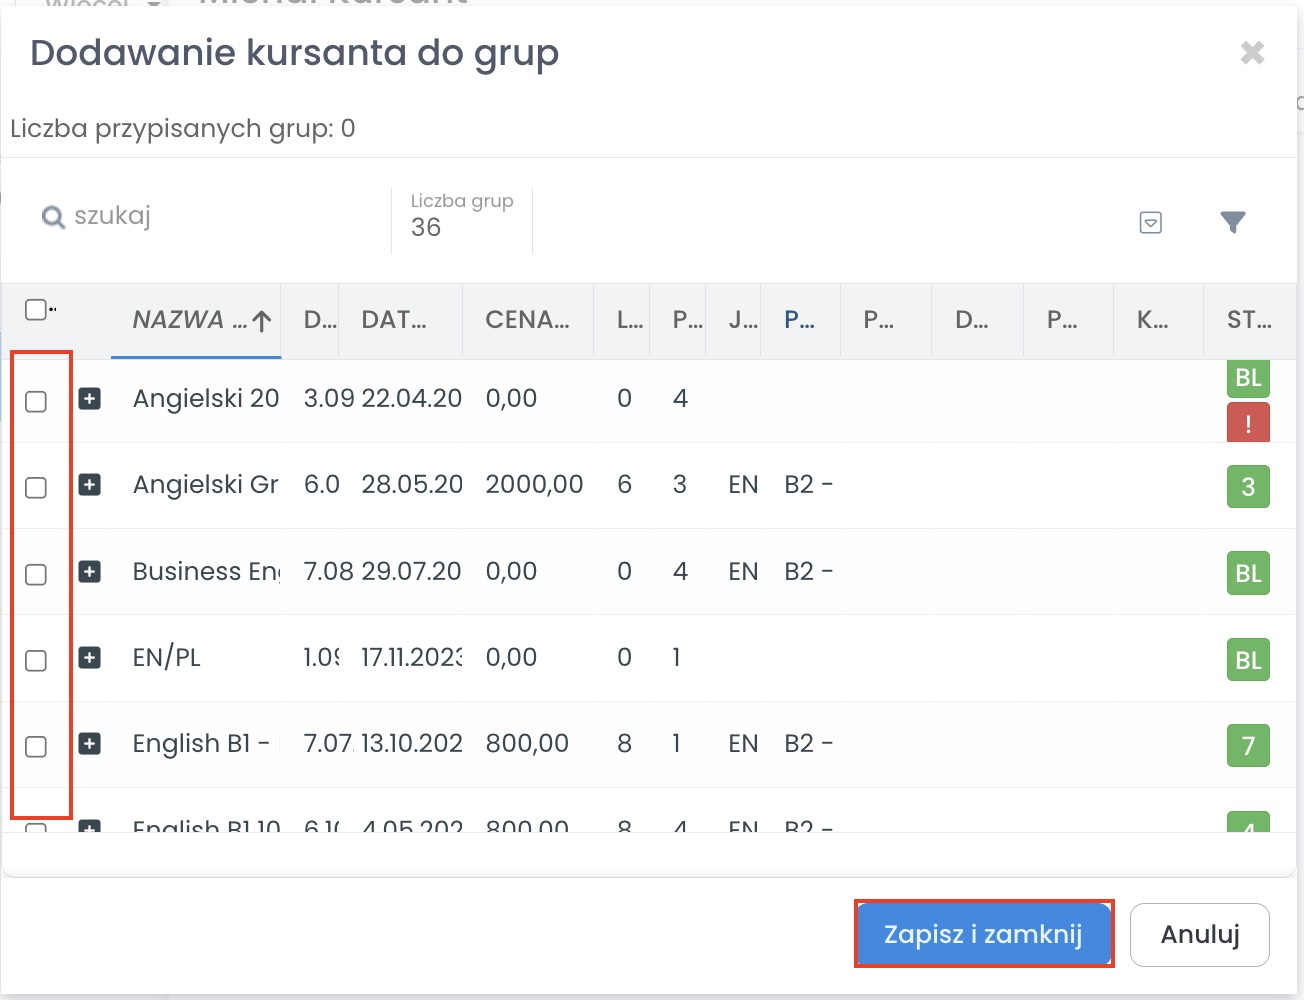The image size is (1304, 1000).
Task: Click the filter funnel icon
Action: pos(1233,222)
